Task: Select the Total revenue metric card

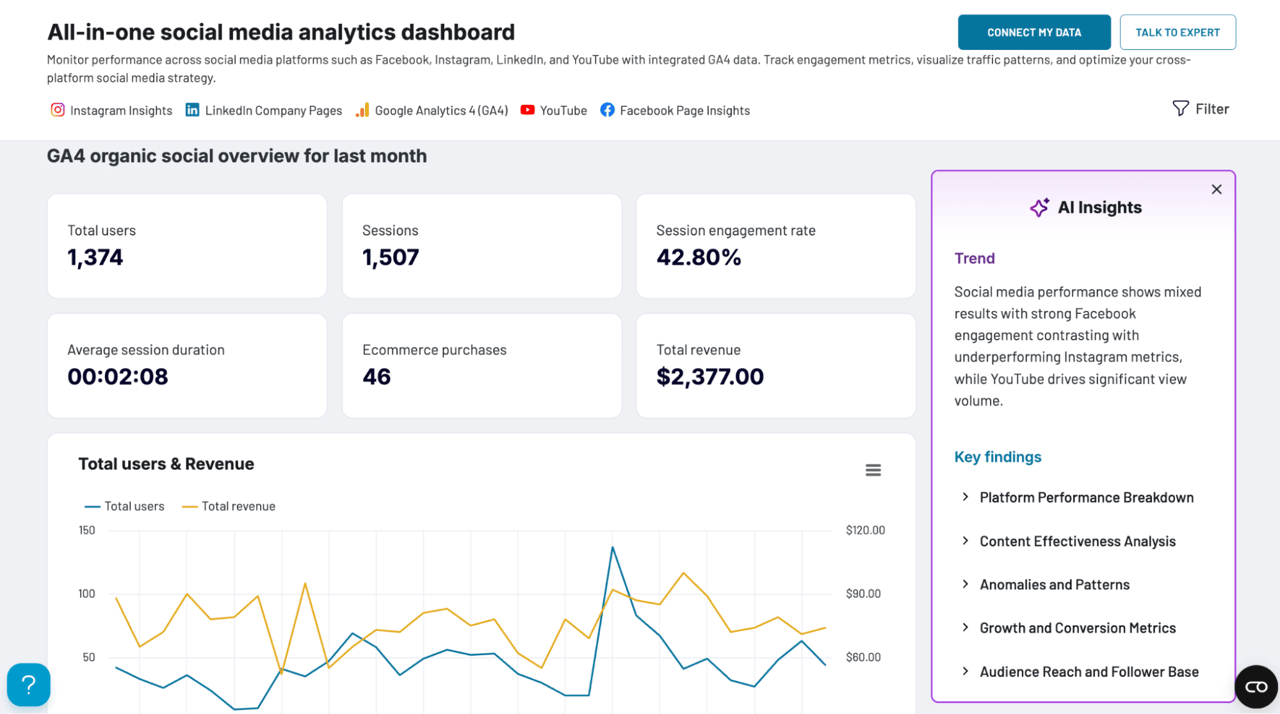Action: pyautogui.click(x=776, y=366)
